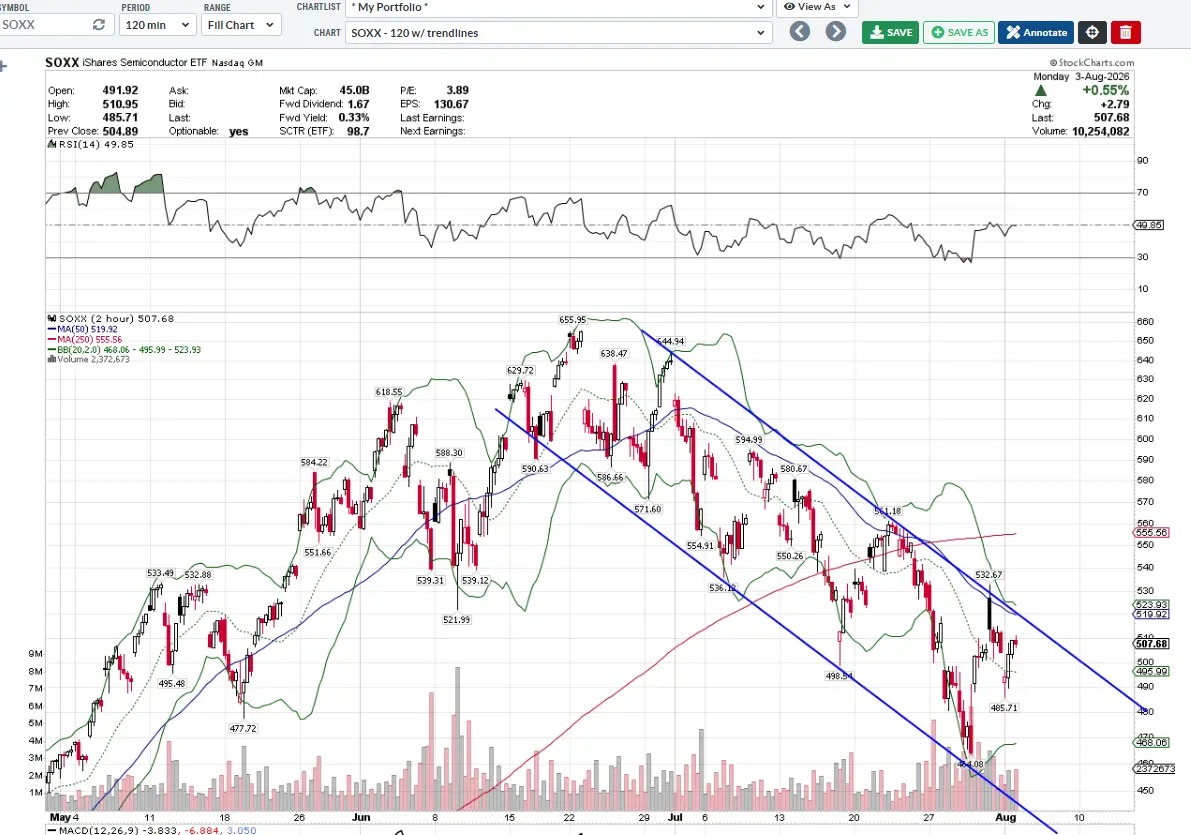Click the 638.47 price label
This screenshot has height=835, width=1191.
tap(614, 353)
